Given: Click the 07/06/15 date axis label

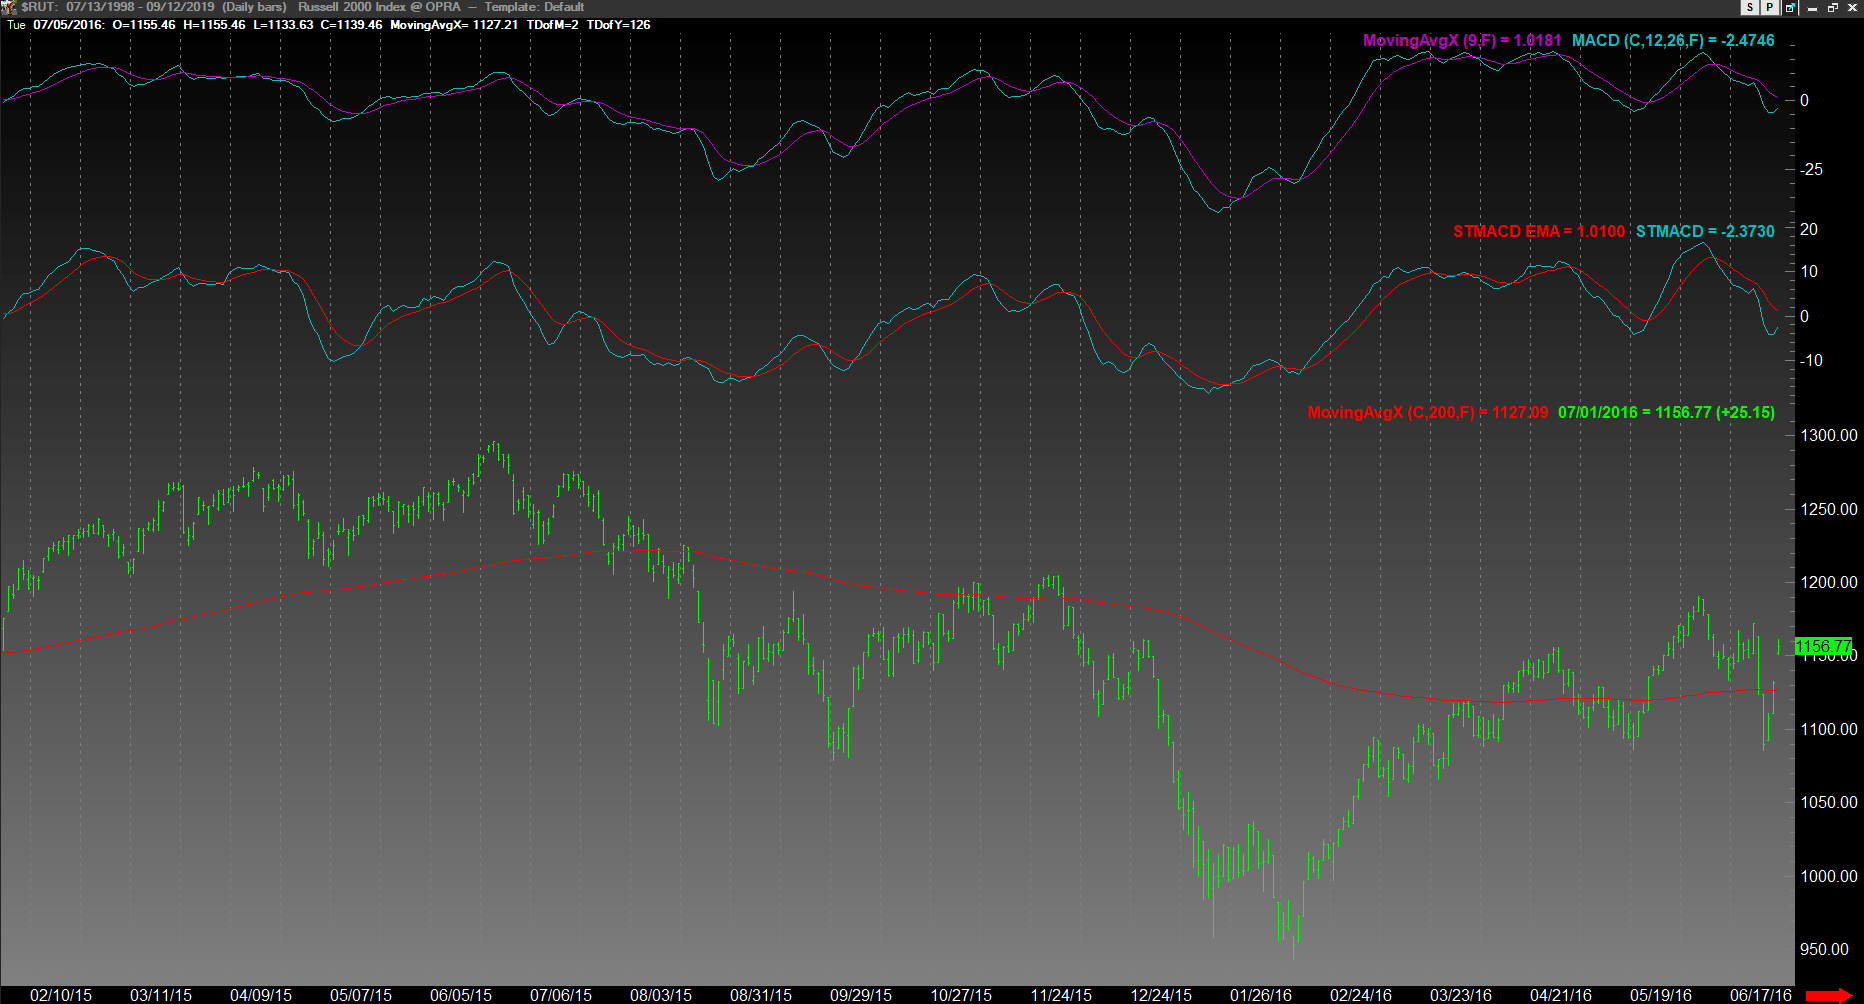Looking at the screenshot, I should 561,995.
